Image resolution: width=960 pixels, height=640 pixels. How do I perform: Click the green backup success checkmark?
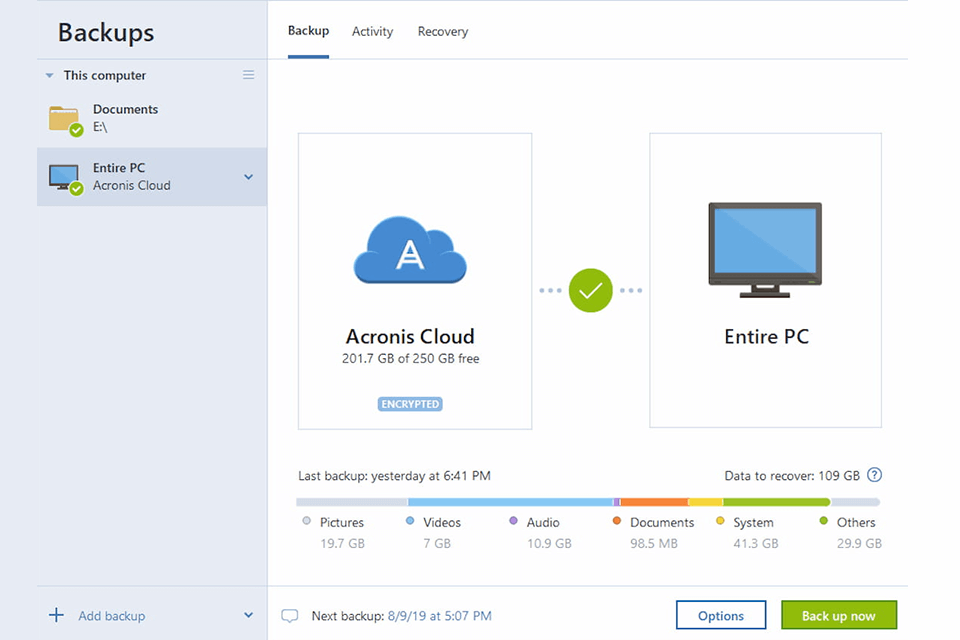pyautogui.click(x=590, y=290)
